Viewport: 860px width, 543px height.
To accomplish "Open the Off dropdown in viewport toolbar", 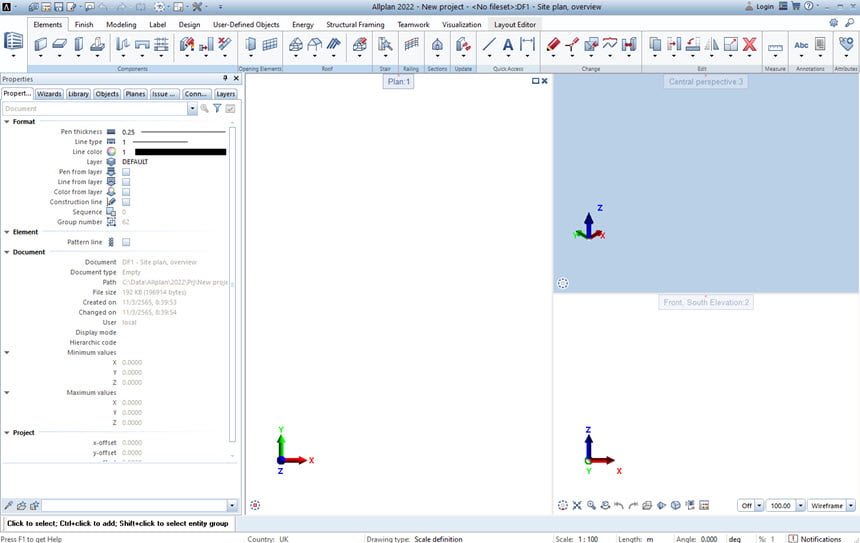I will click(x=759, y=505).
